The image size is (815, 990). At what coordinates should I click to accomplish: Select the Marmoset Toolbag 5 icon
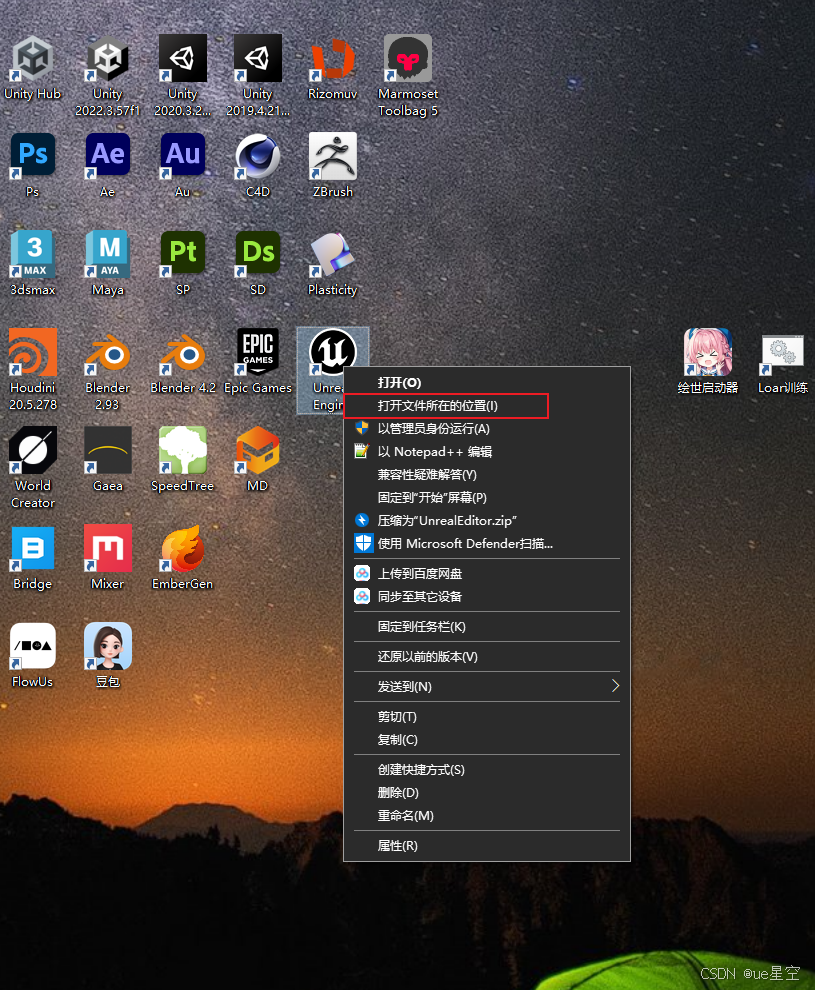[x=408, y=76]
